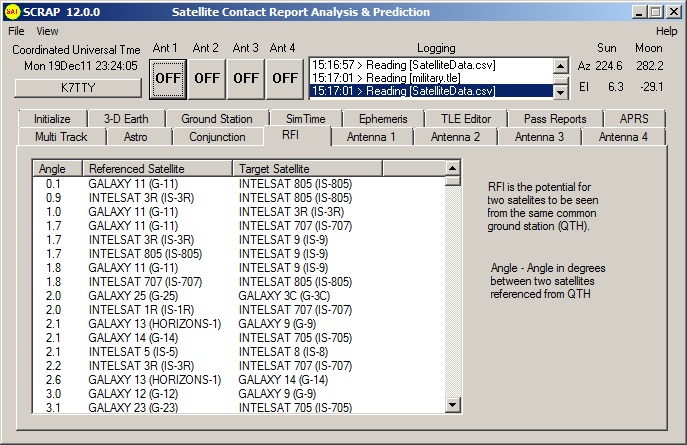Minimize the SCRAP window

click(x=639, y=12)
